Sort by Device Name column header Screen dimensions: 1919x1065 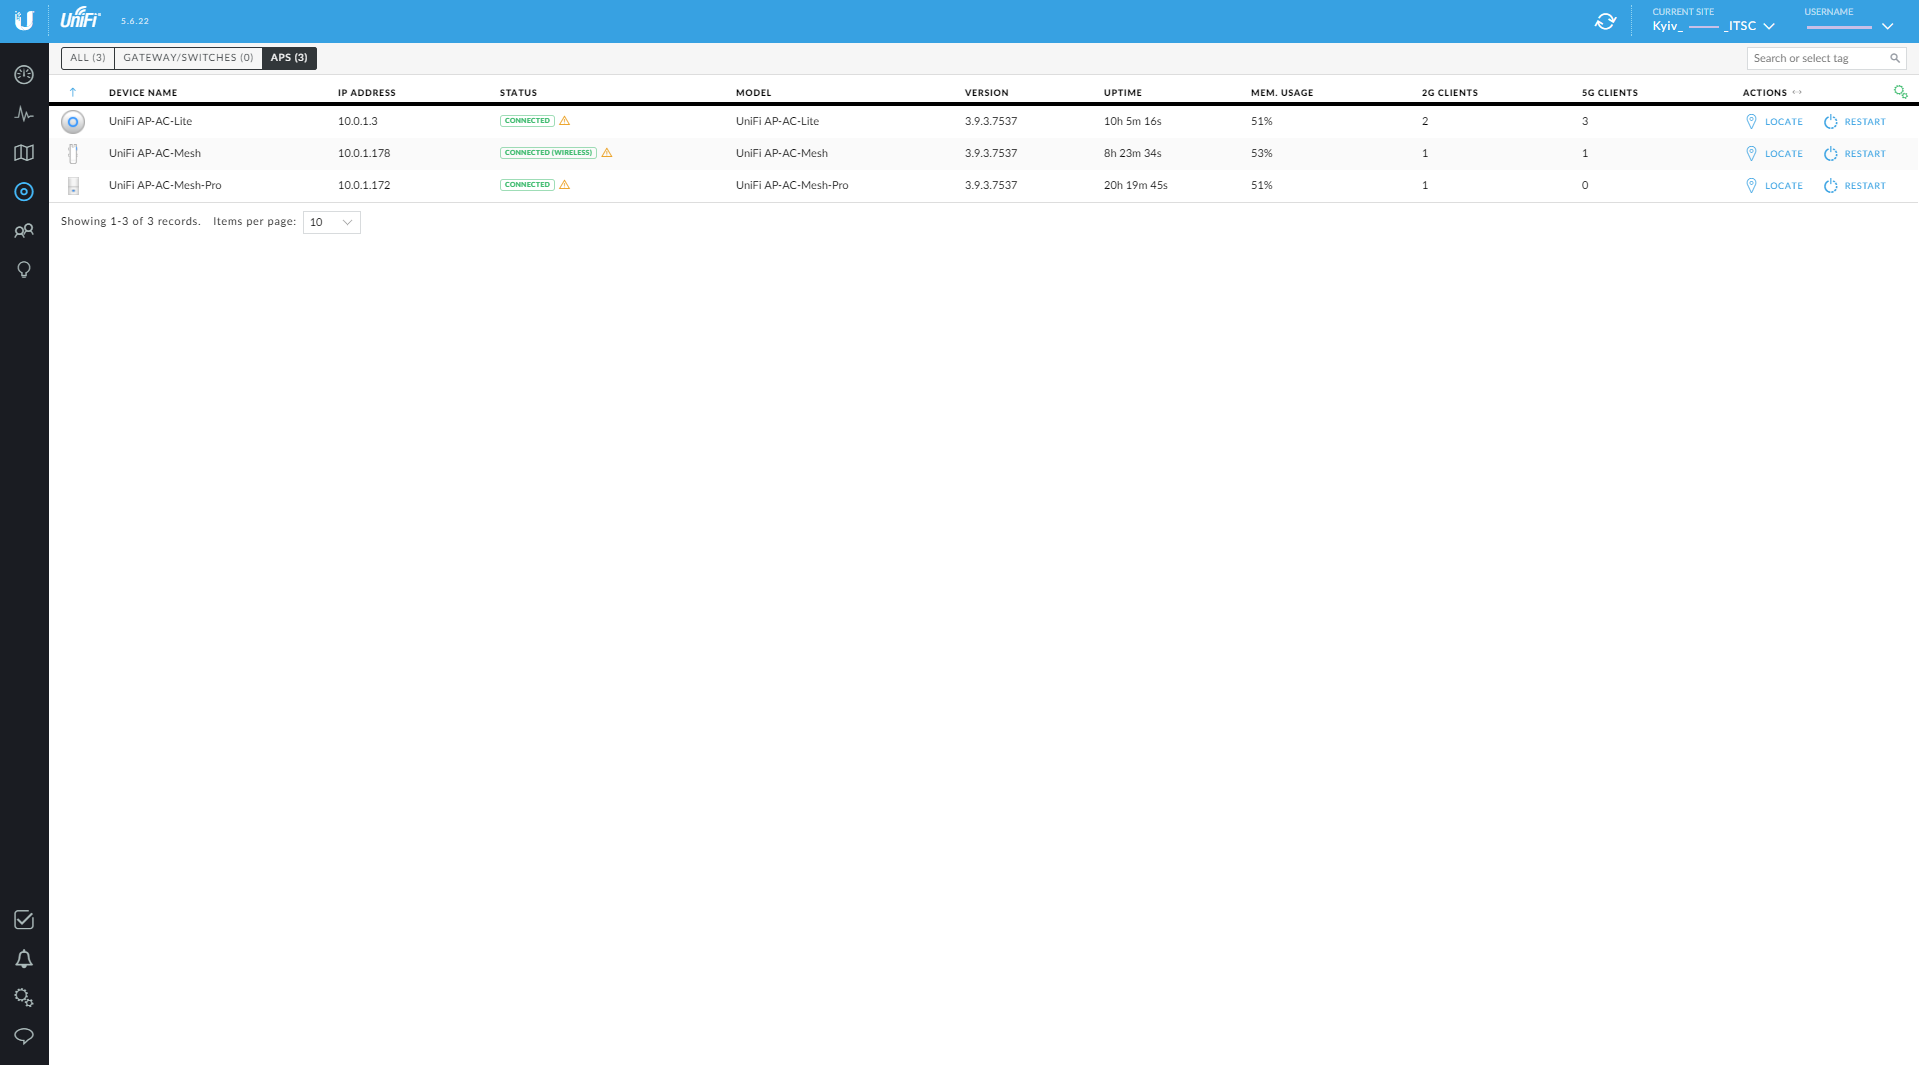143,93
